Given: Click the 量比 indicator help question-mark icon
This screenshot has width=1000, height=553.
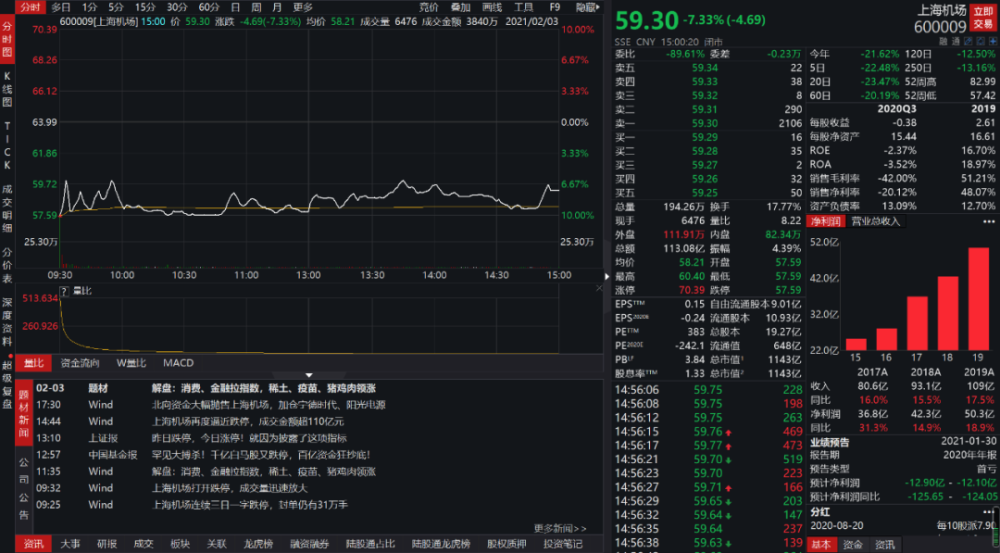Looking at the screenshot, I should coord(64,291).
